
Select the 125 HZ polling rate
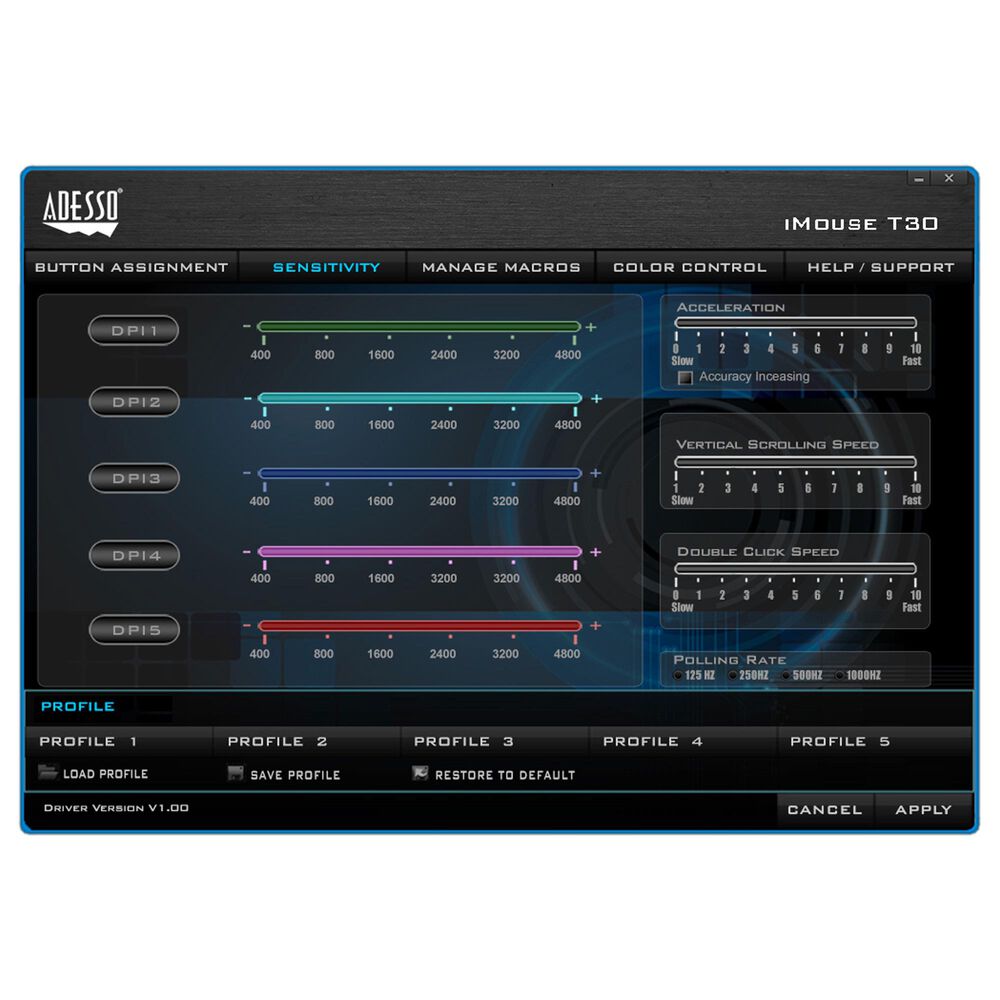click(678, 675)
